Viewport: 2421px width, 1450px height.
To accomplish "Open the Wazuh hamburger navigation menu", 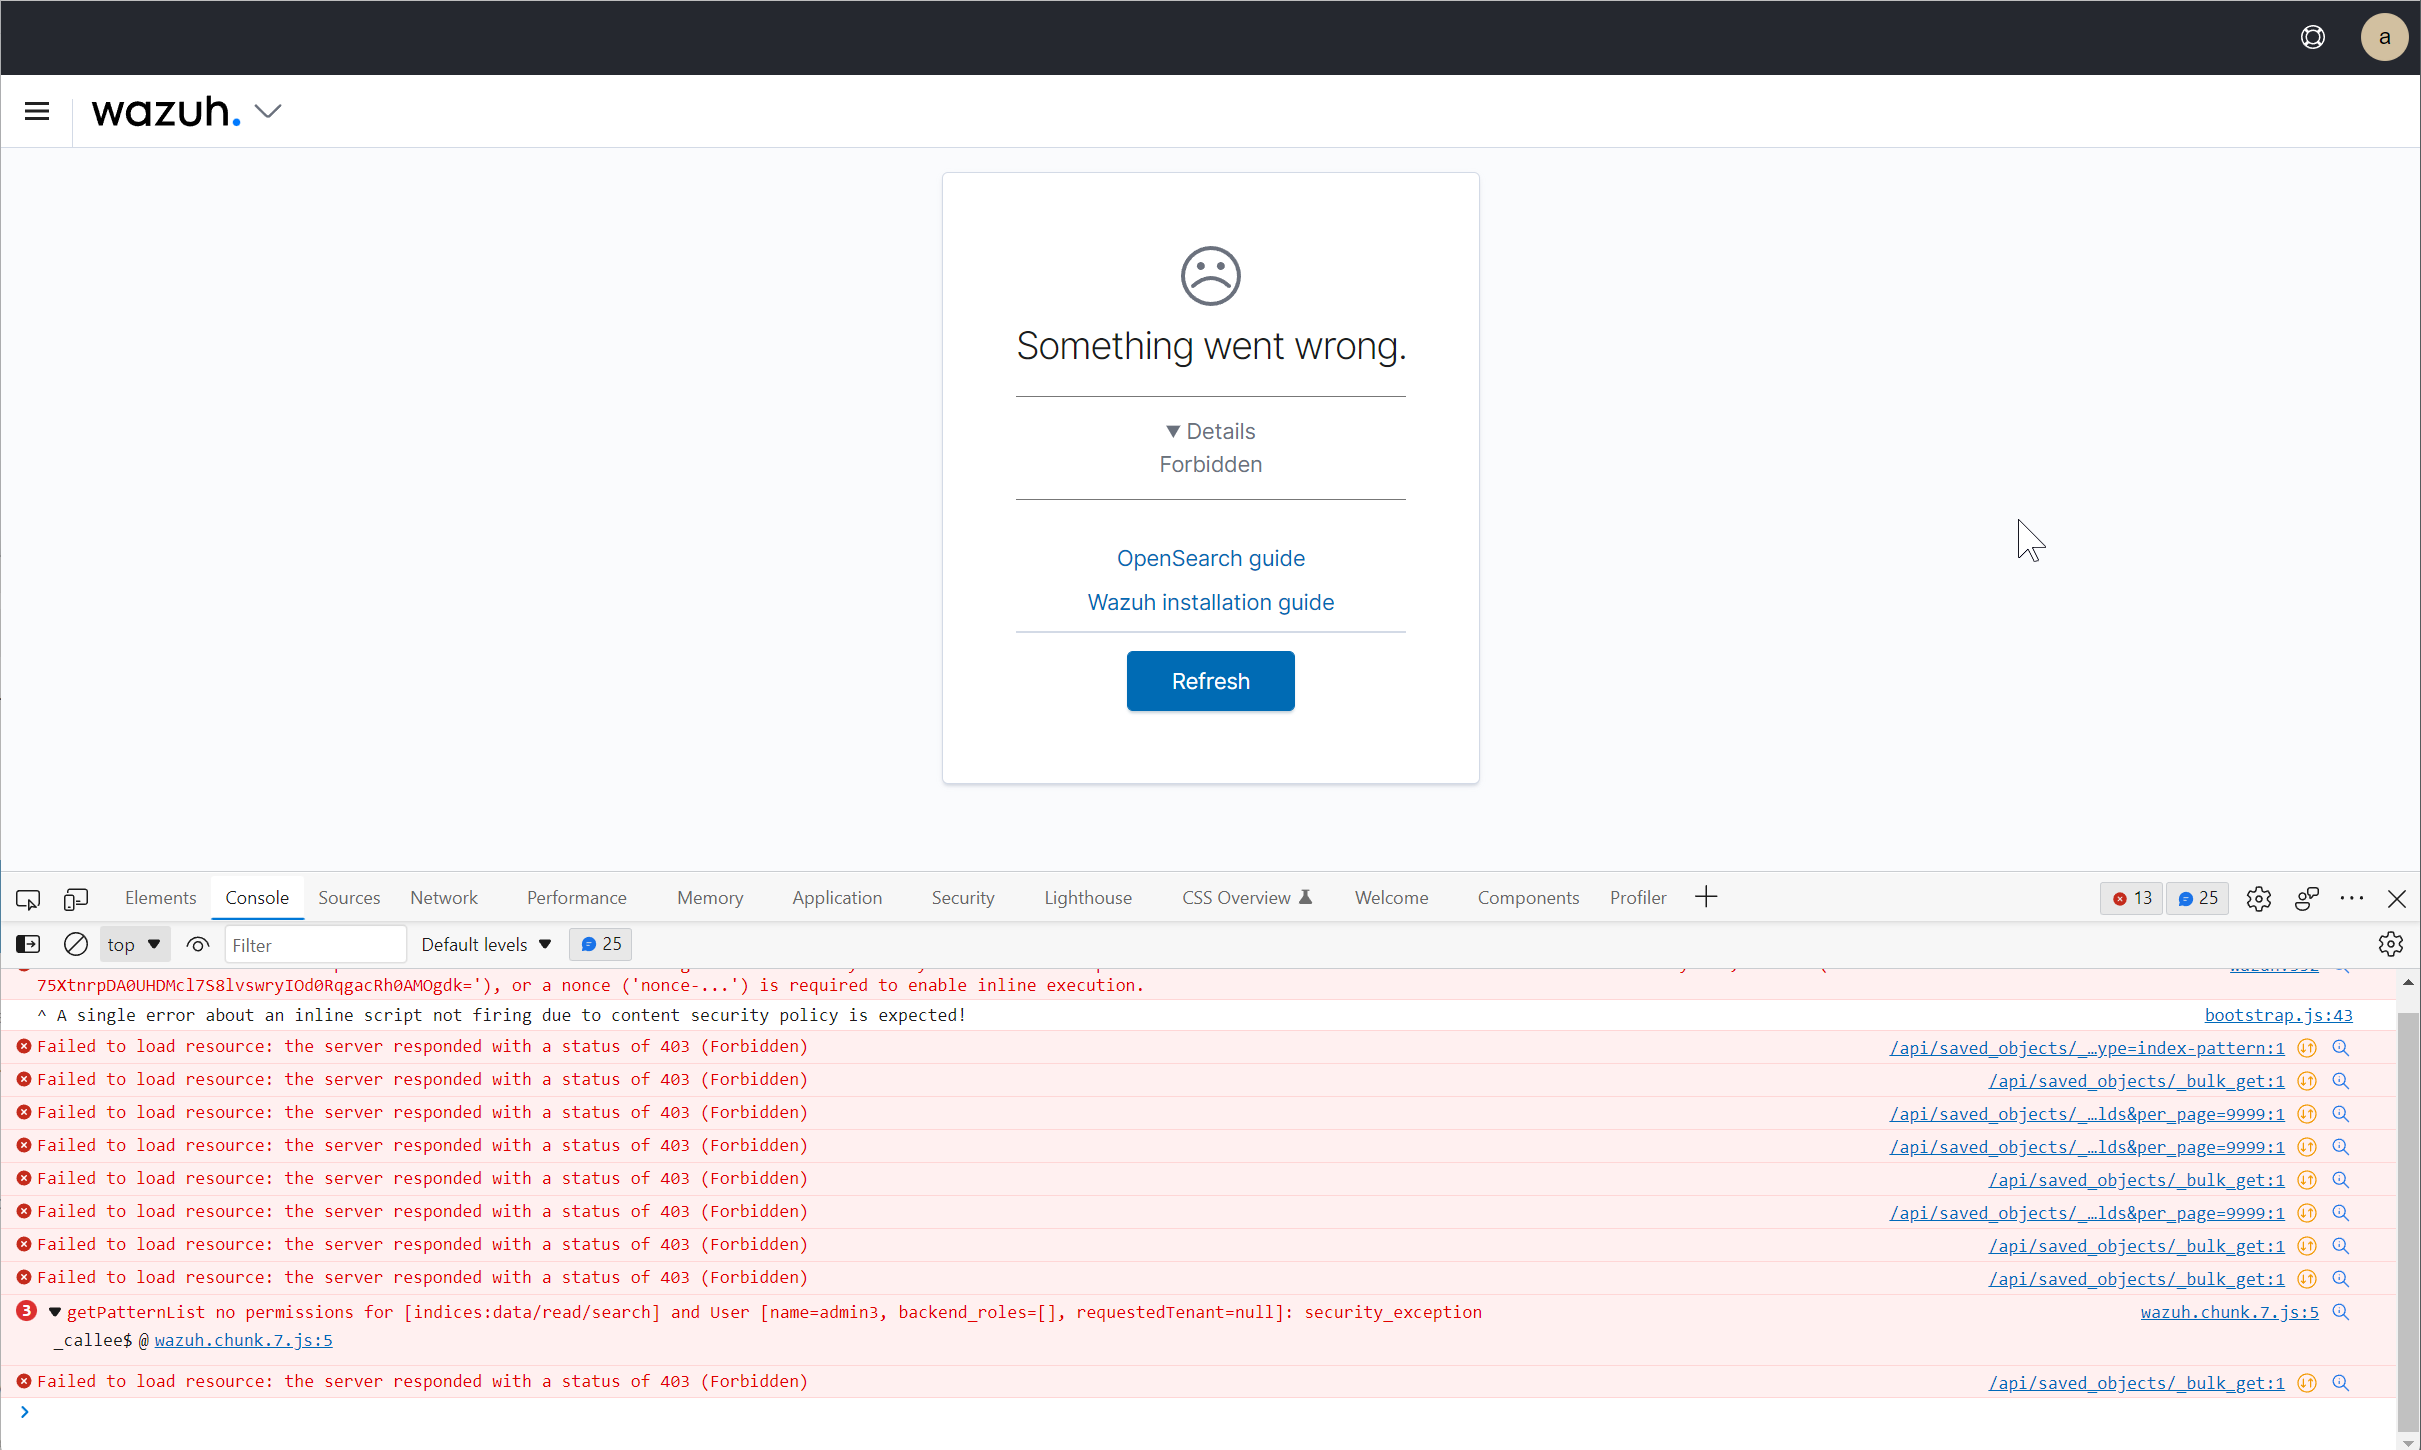I will pos(36,111).
